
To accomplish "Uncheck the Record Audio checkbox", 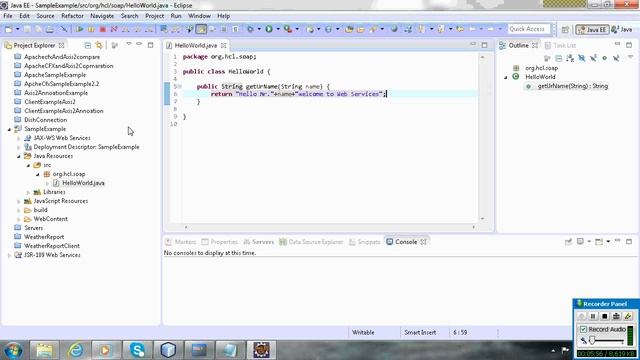I will pos(583,329).
